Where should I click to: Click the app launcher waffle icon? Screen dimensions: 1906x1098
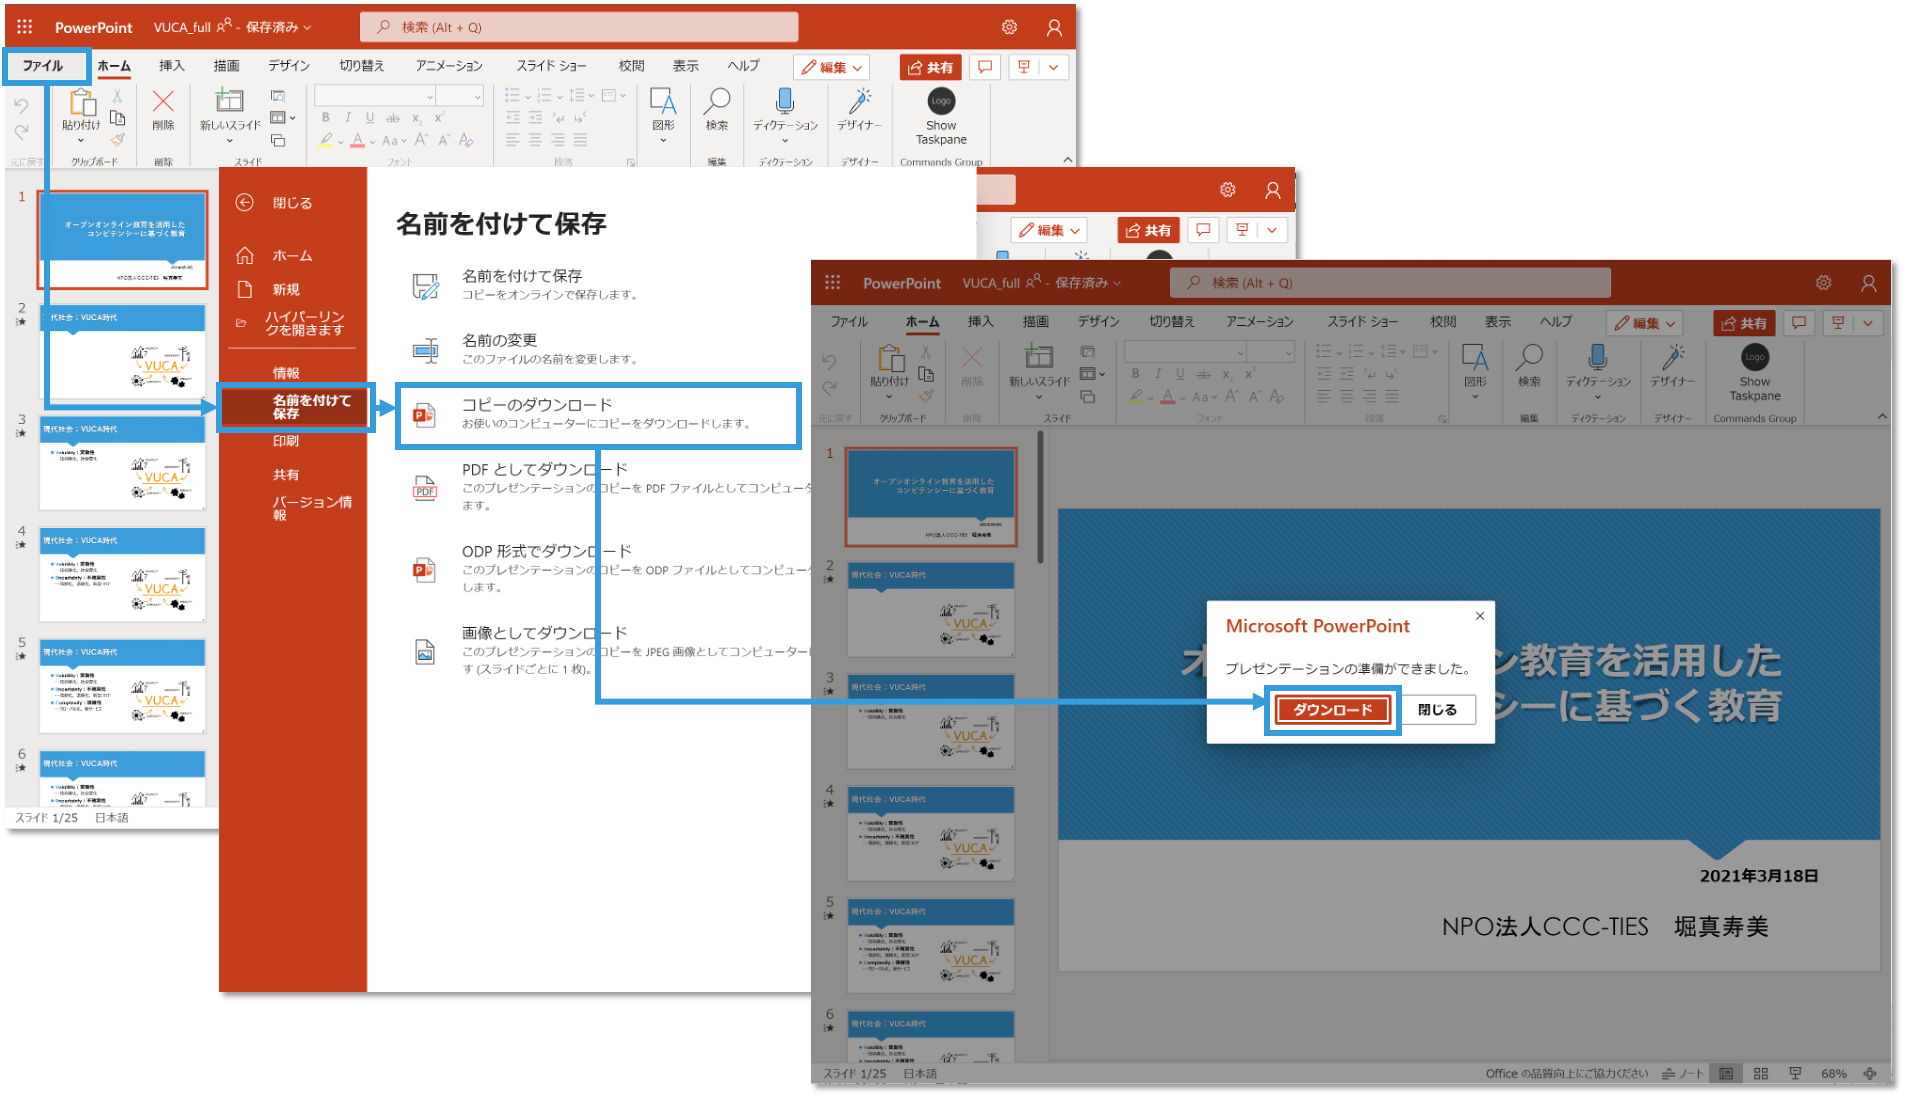(x=24, y=27)
